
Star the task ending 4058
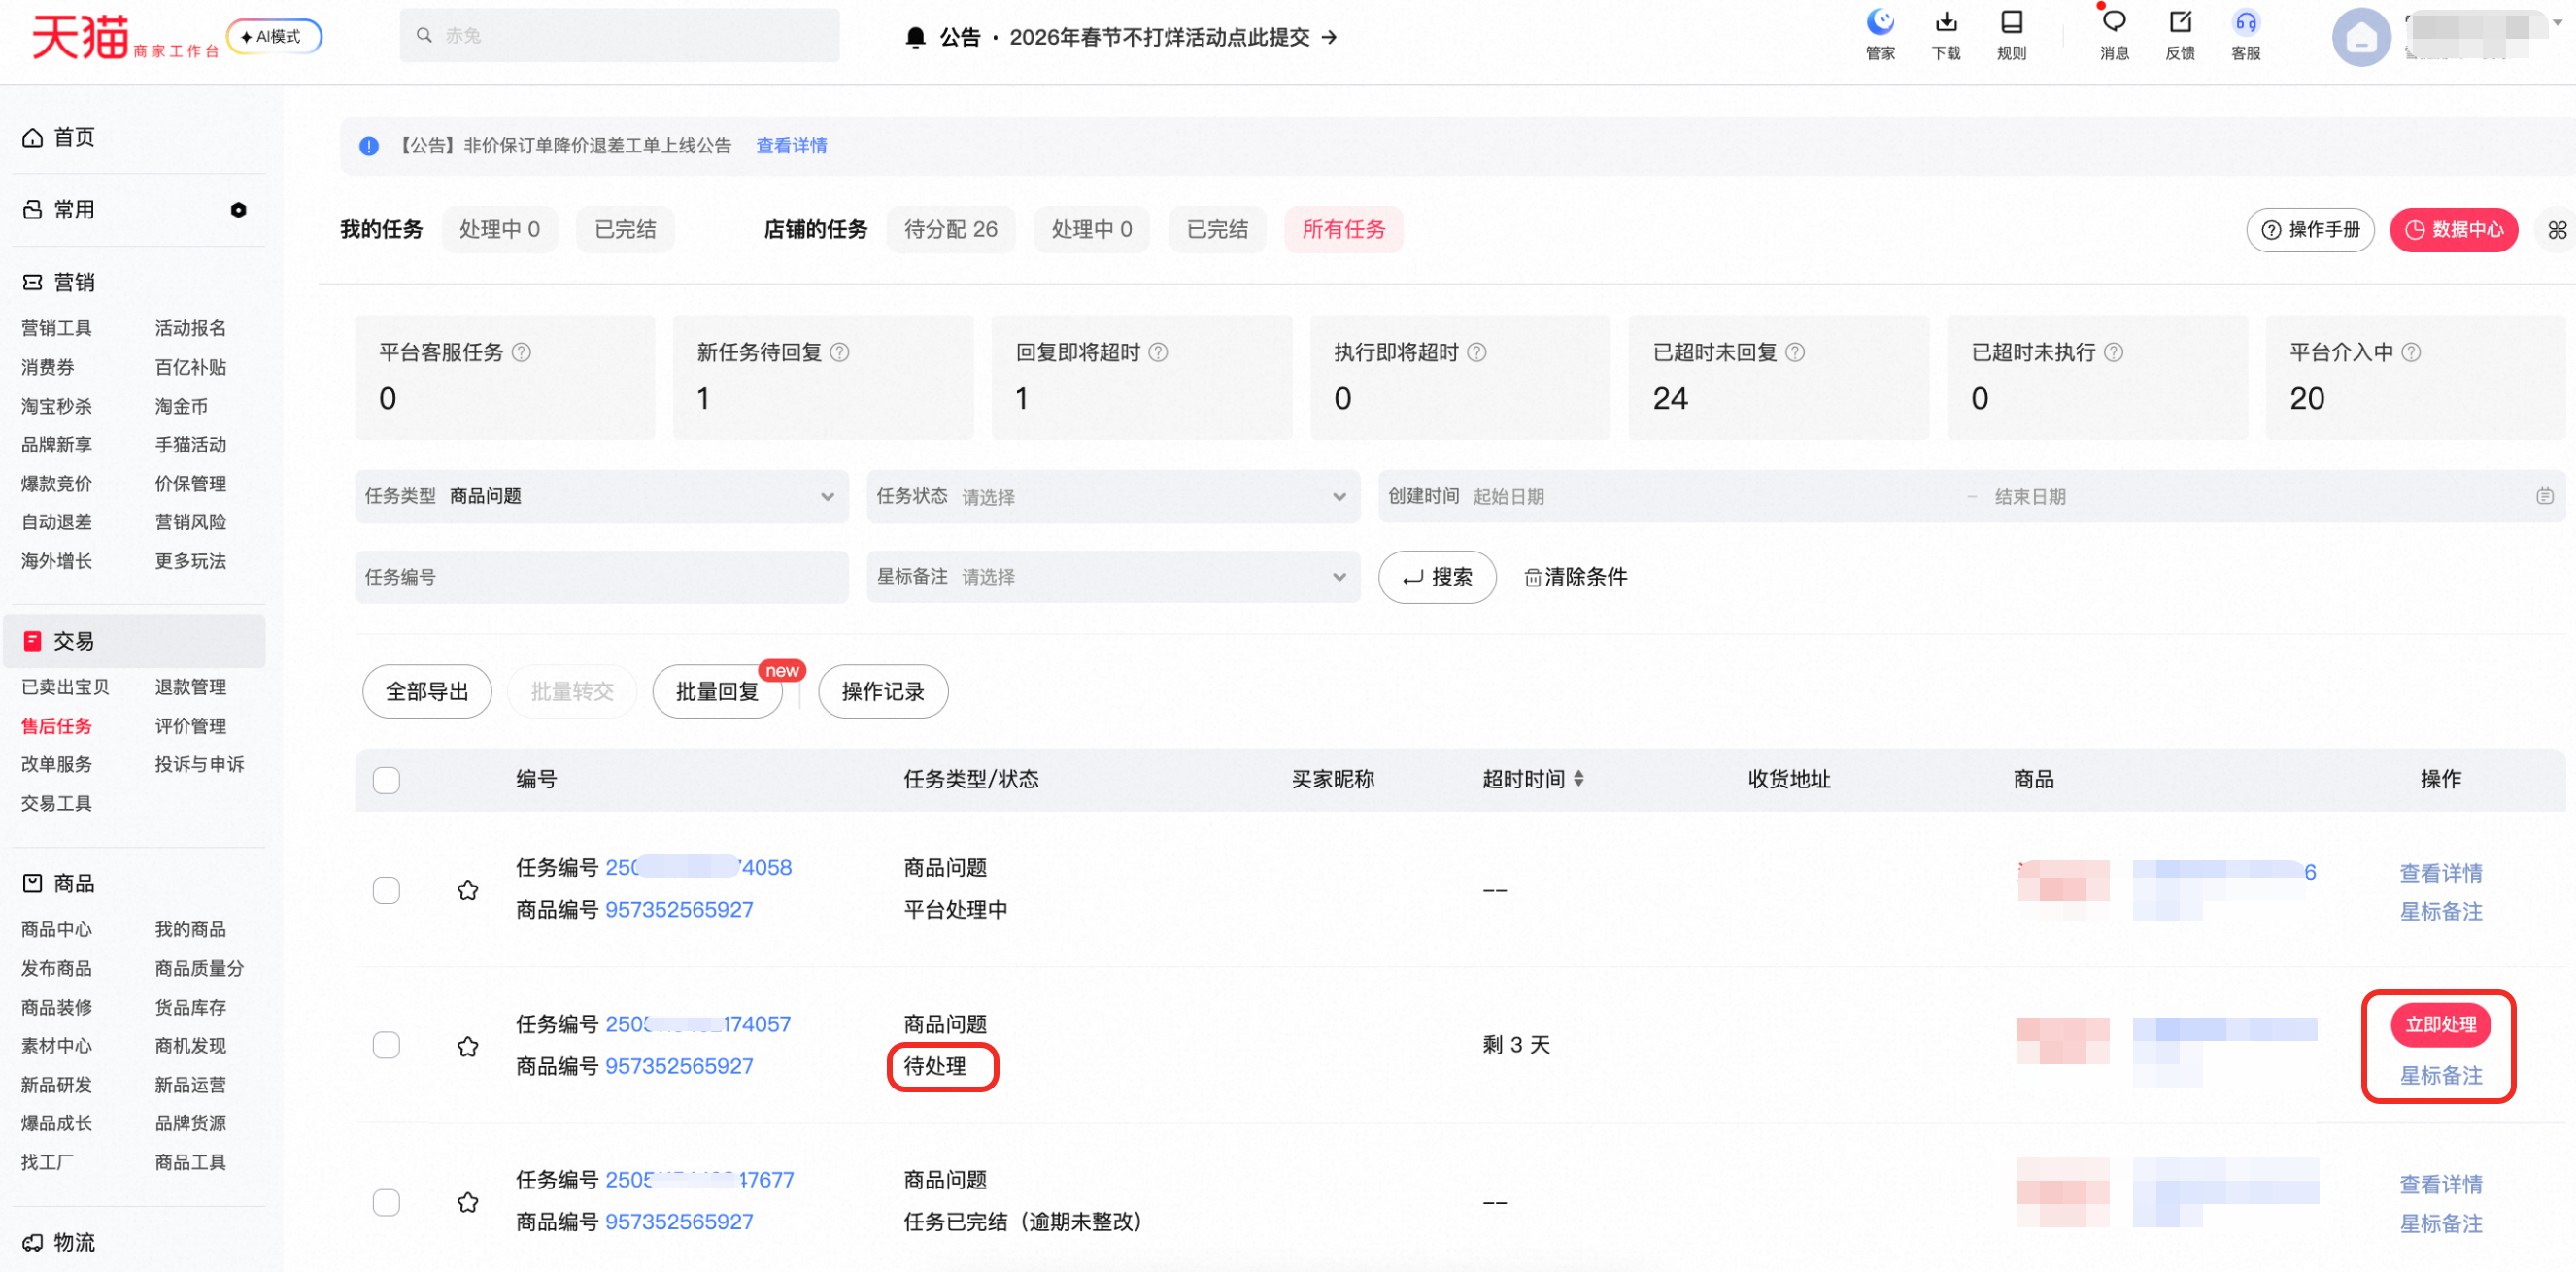tap(467, 890)
